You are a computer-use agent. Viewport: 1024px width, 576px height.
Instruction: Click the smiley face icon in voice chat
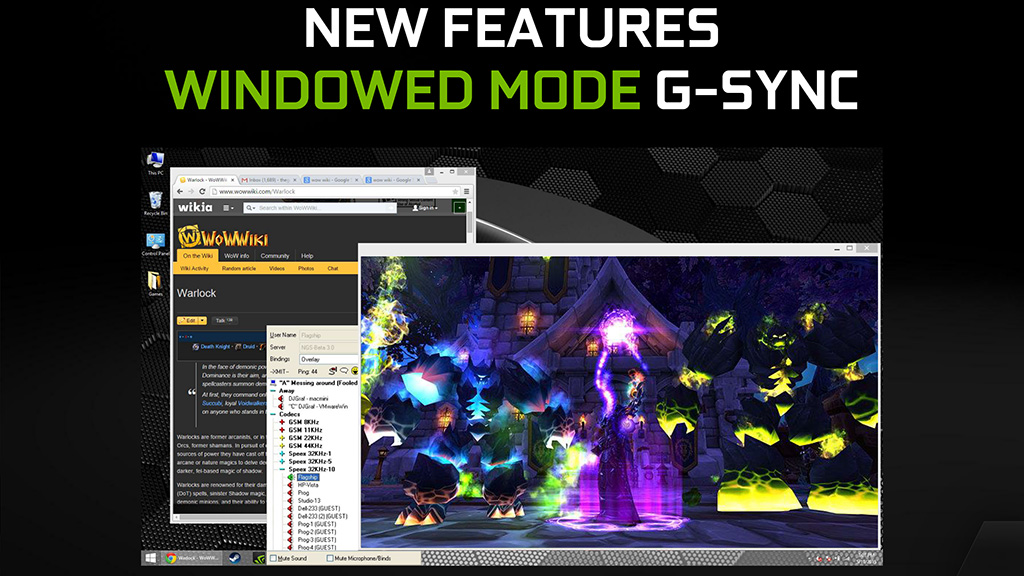355,371
